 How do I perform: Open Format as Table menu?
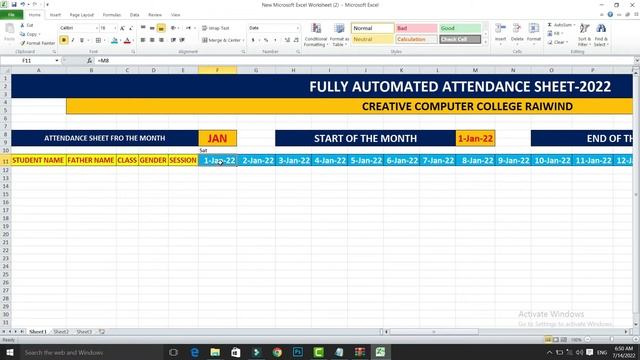[339, 35]
